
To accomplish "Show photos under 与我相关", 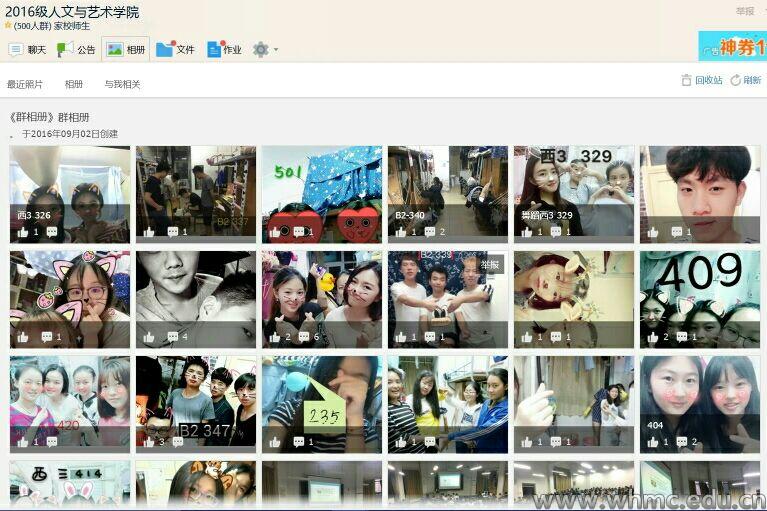I will (x=122, y=84).
